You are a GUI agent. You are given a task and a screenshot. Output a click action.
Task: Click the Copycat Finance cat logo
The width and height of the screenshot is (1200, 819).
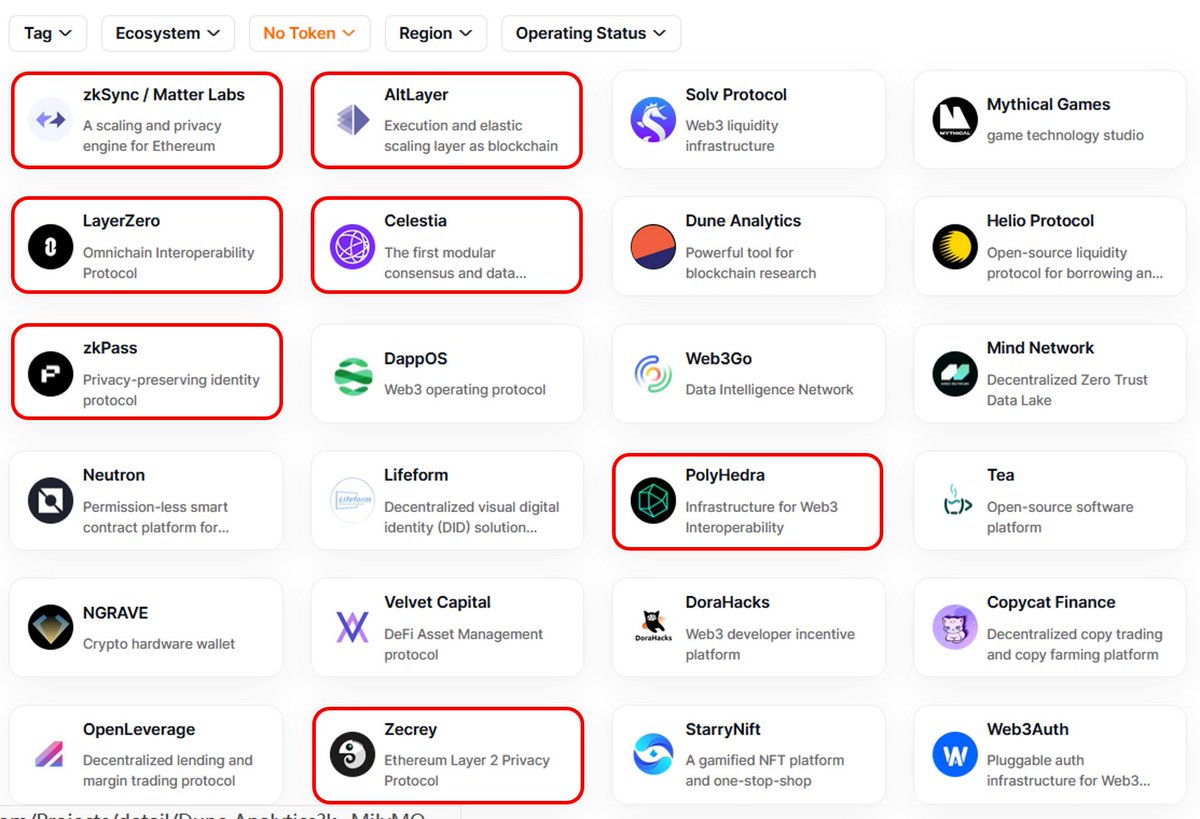coord(955,628)
